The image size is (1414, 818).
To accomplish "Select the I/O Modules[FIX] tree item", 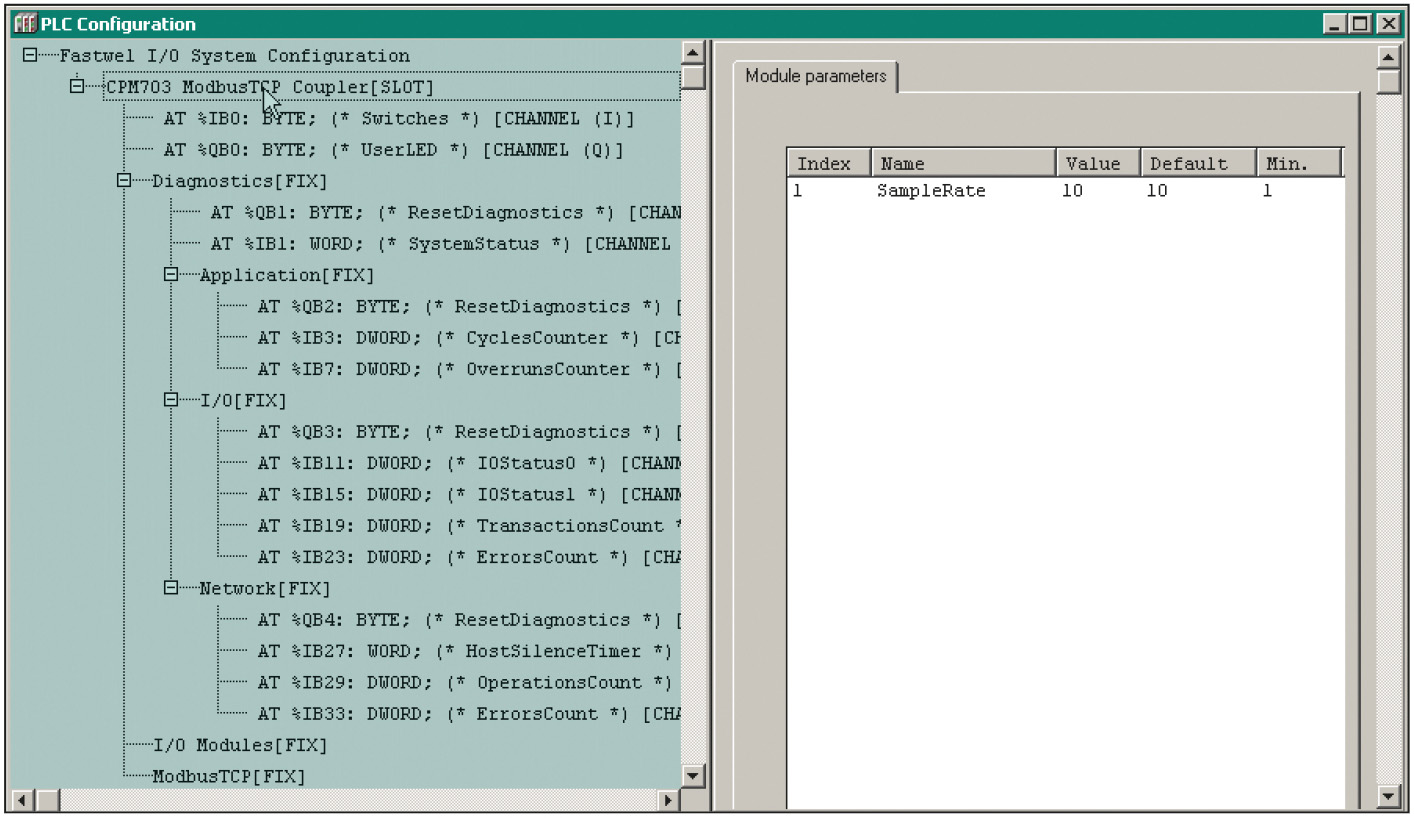I will point(239,745).
